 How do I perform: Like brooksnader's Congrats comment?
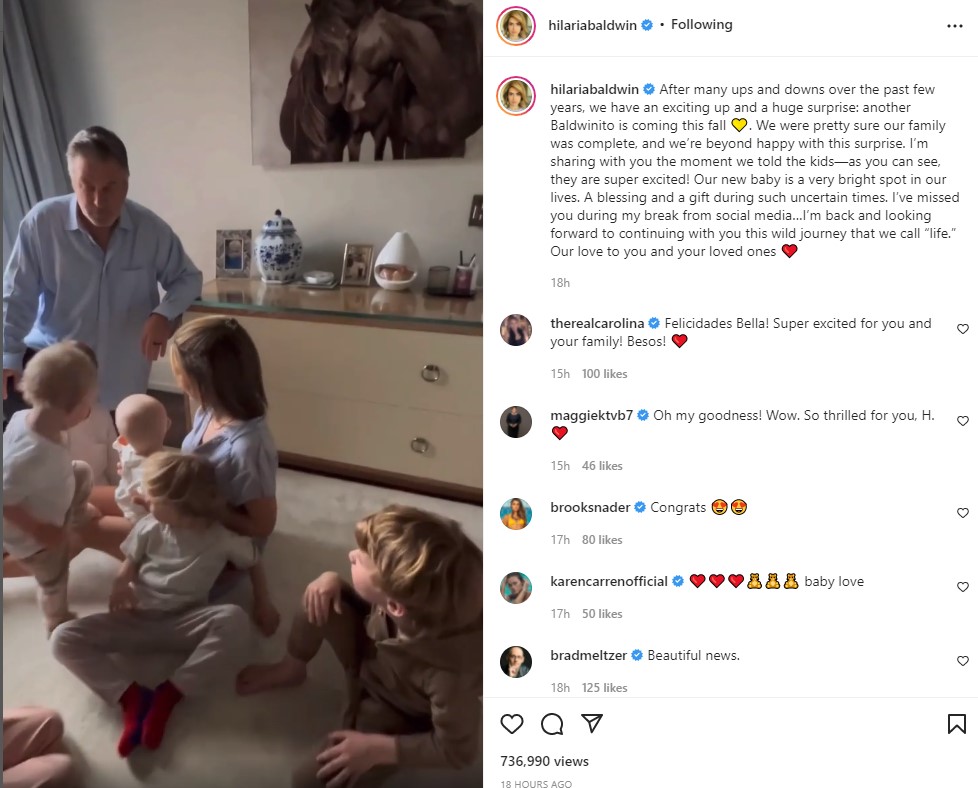pos(962,513)
